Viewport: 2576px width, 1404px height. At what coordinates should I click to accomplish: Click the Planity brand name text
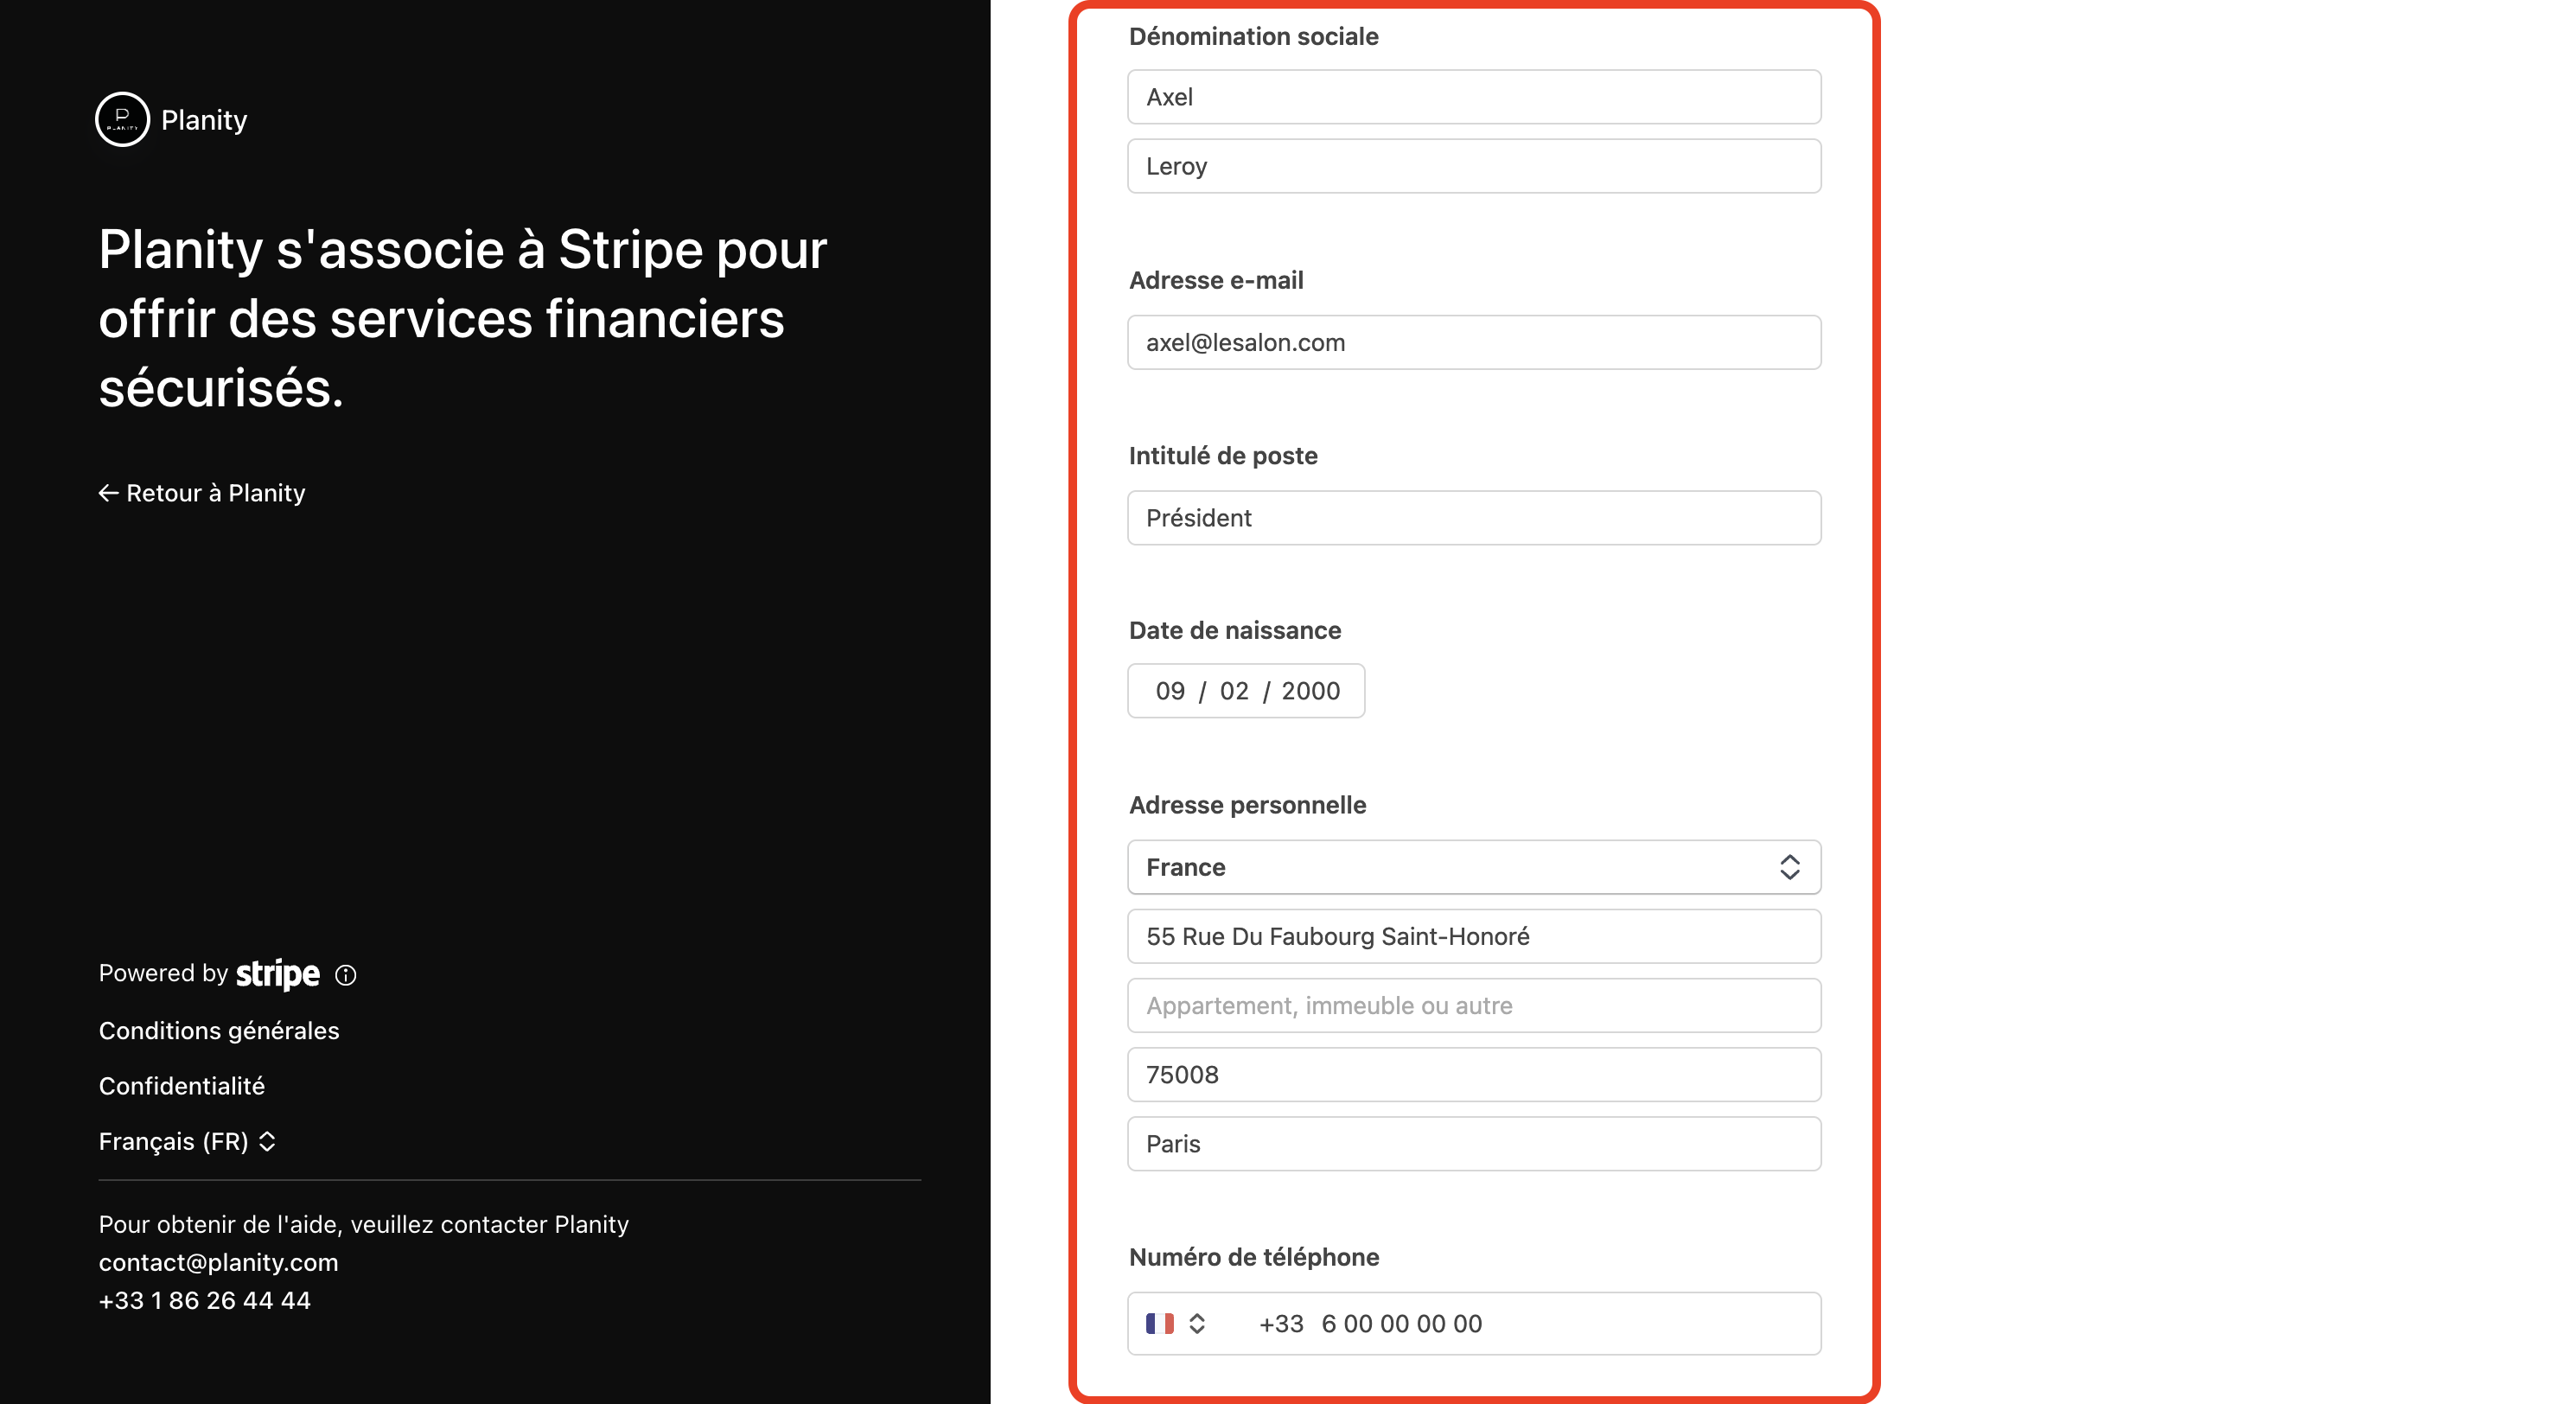point(204,120)
